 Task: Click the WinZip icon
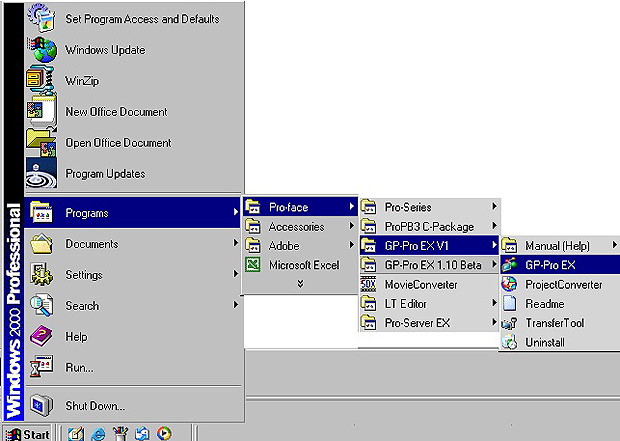(x=40, y=80)
